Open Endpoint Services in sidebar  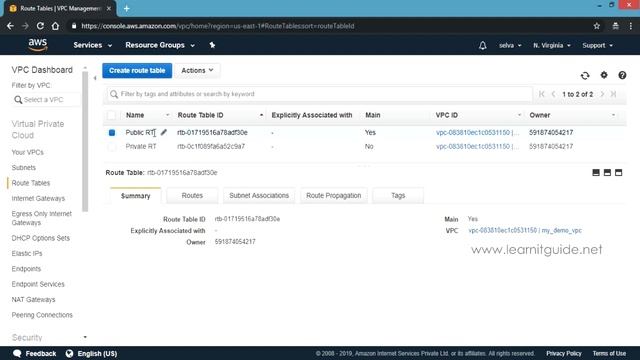(x=38, y=284)
